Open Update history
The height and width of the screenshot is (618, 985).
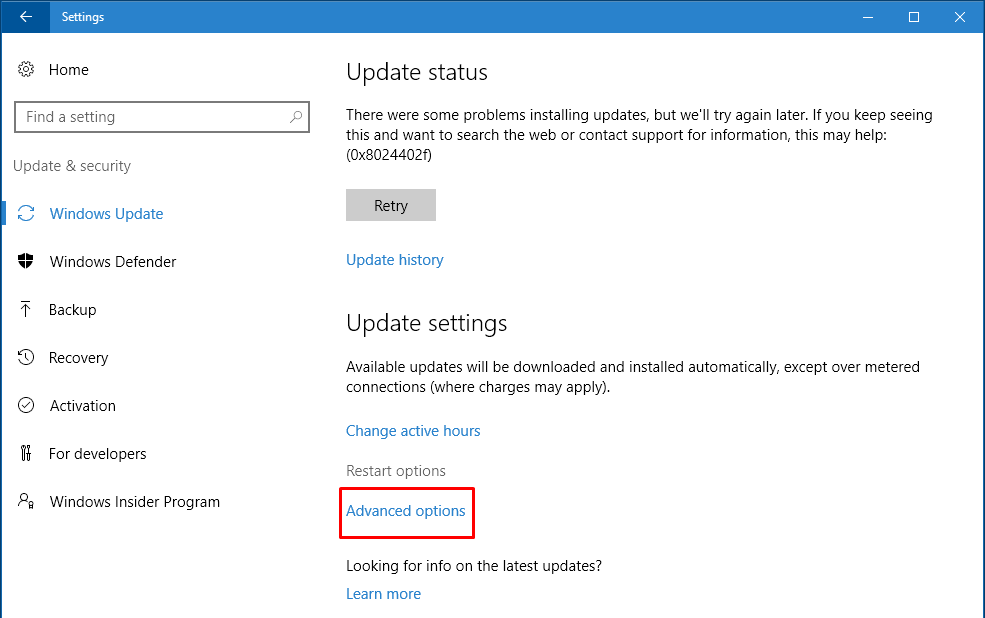pos(394,259)
